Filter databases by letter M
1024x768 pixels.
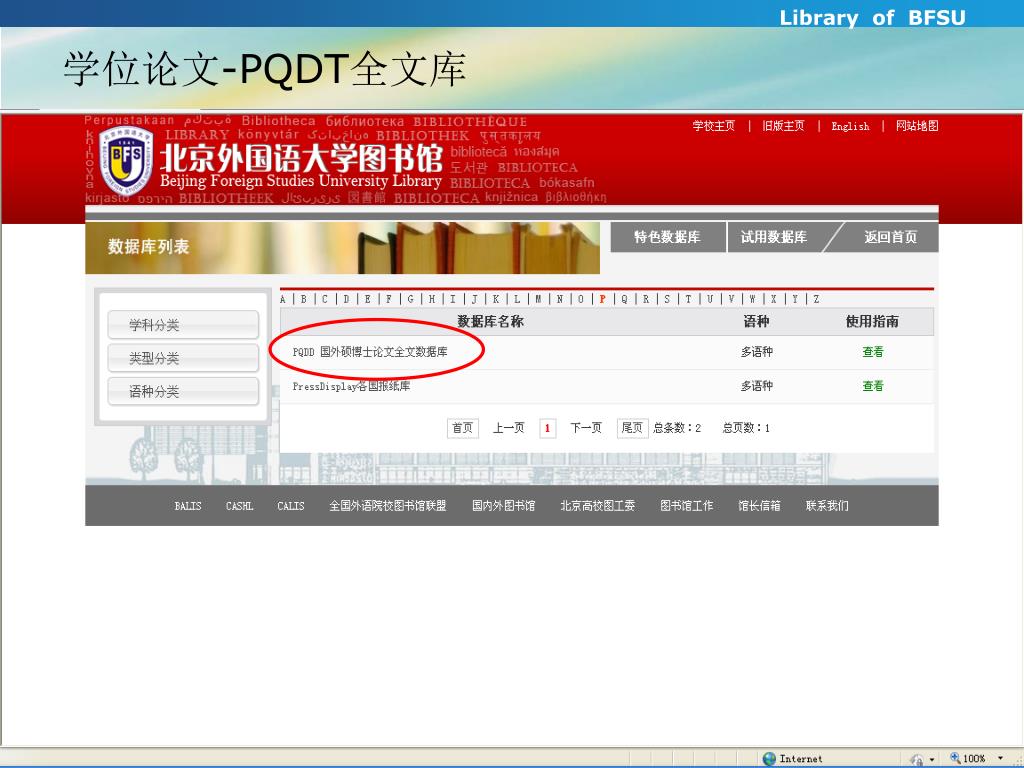point(539,299)
